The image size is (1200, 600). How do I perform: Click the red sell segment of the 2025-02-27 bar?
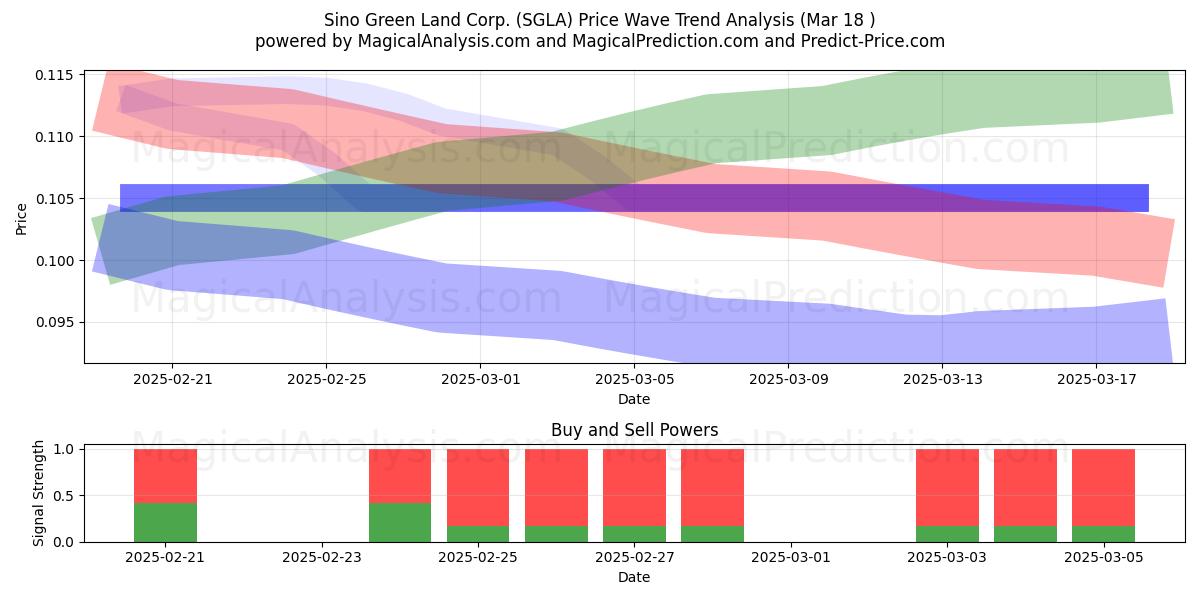(x=634, y=487)
